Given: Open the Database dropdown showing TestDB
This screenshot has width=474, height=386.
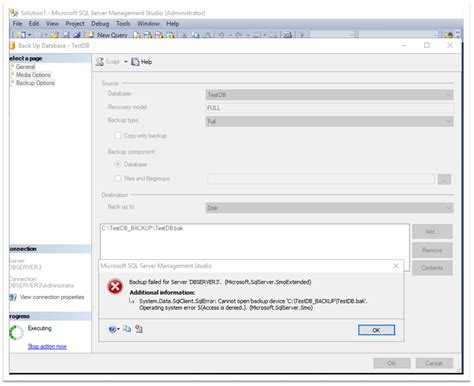Looking at the screenshot, I should click(x=329, y=95).
